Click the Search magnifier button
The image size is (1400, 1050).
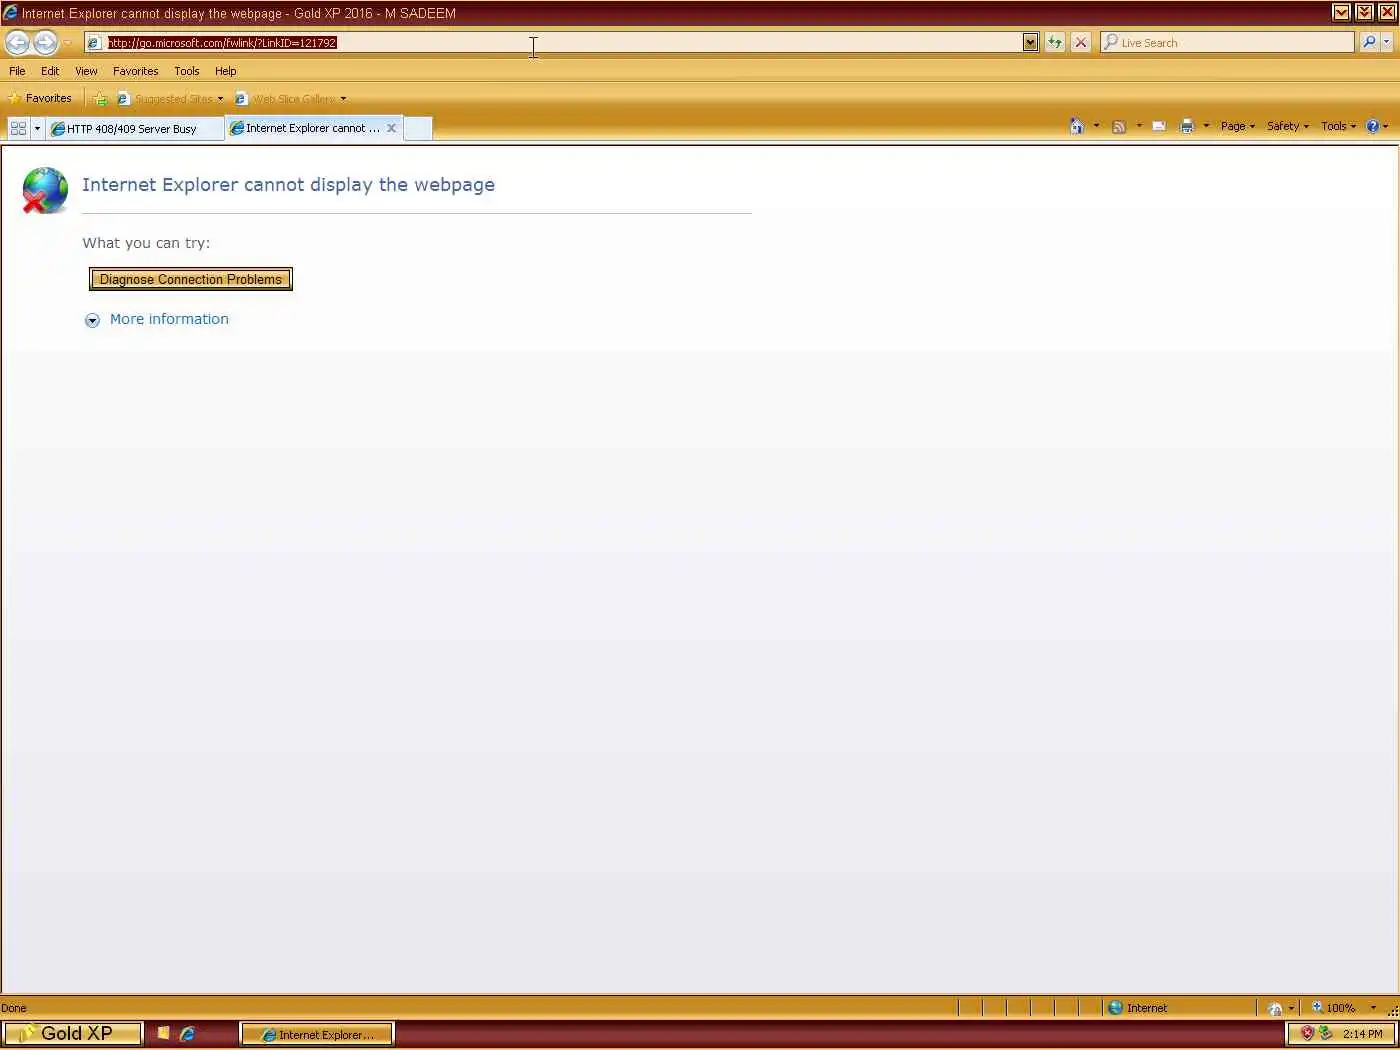pos(1369,42)
